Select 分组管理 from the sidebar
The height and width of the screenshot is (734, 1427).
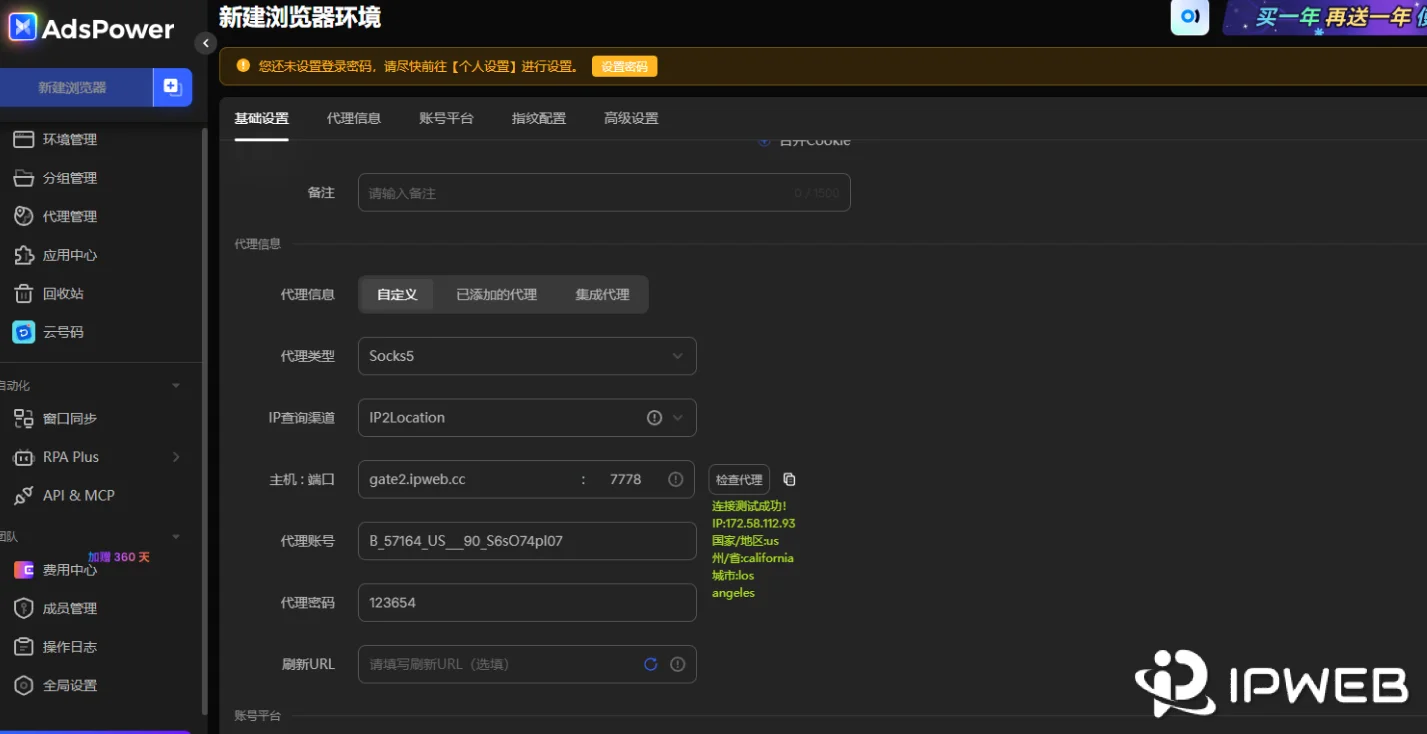pos(68,177)
